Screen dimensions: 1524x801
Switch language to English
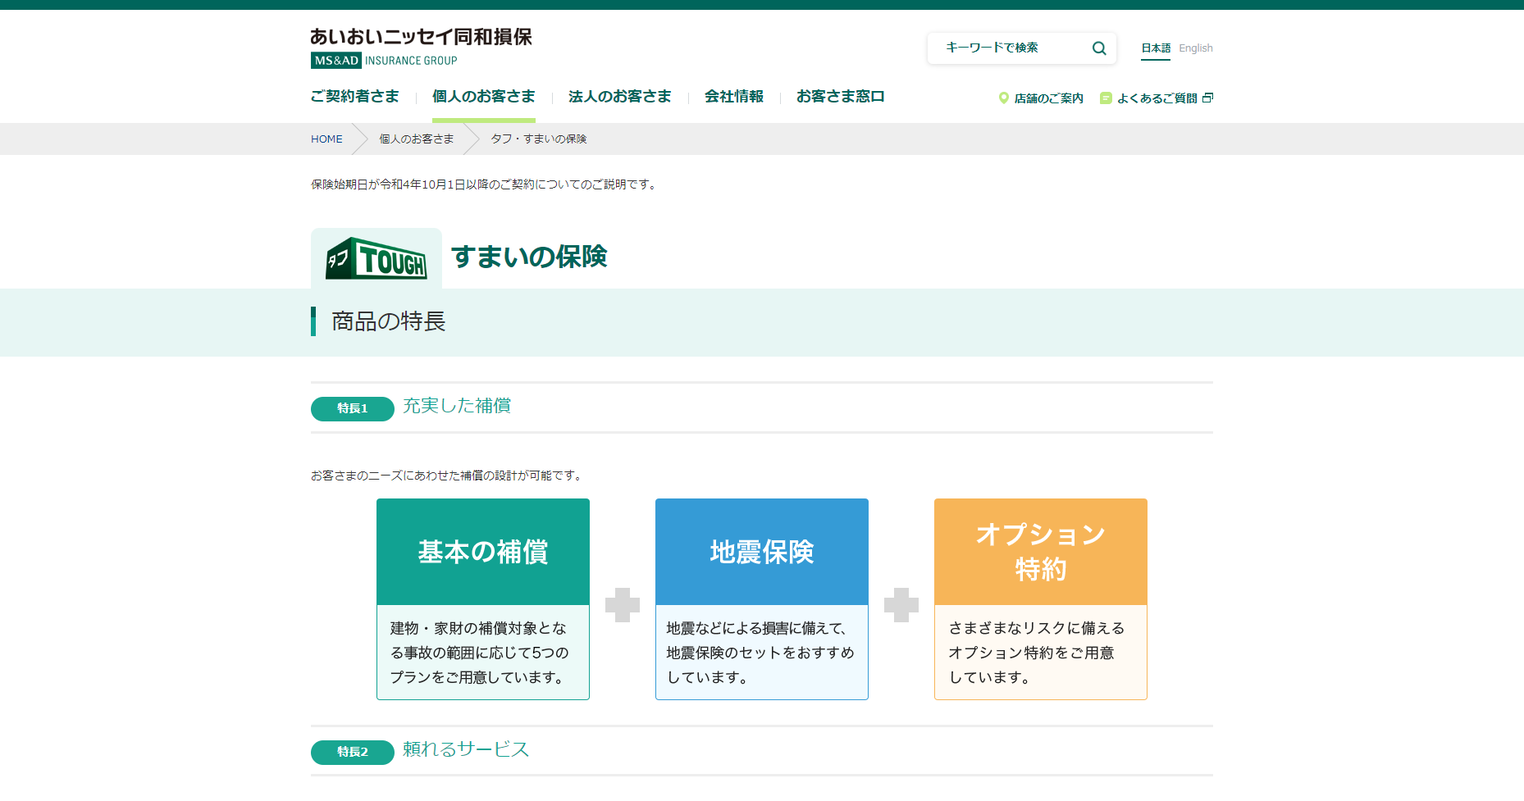coord(1196,48)
